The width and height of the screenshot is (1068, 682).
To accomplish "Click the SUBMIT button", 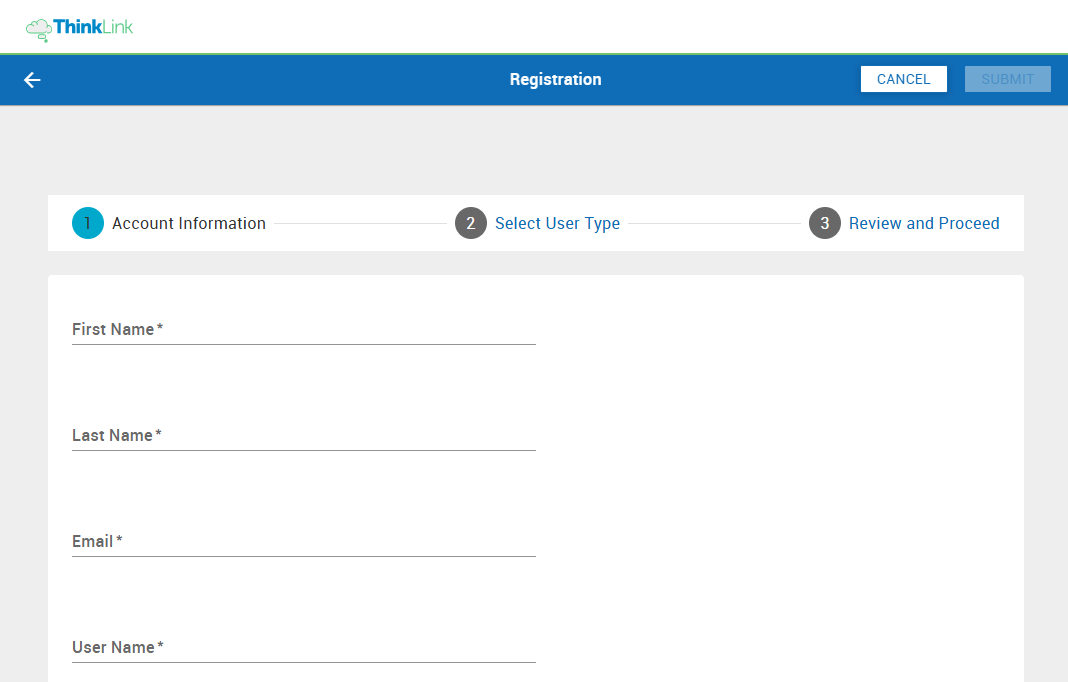I will [x=1007, y=79].
